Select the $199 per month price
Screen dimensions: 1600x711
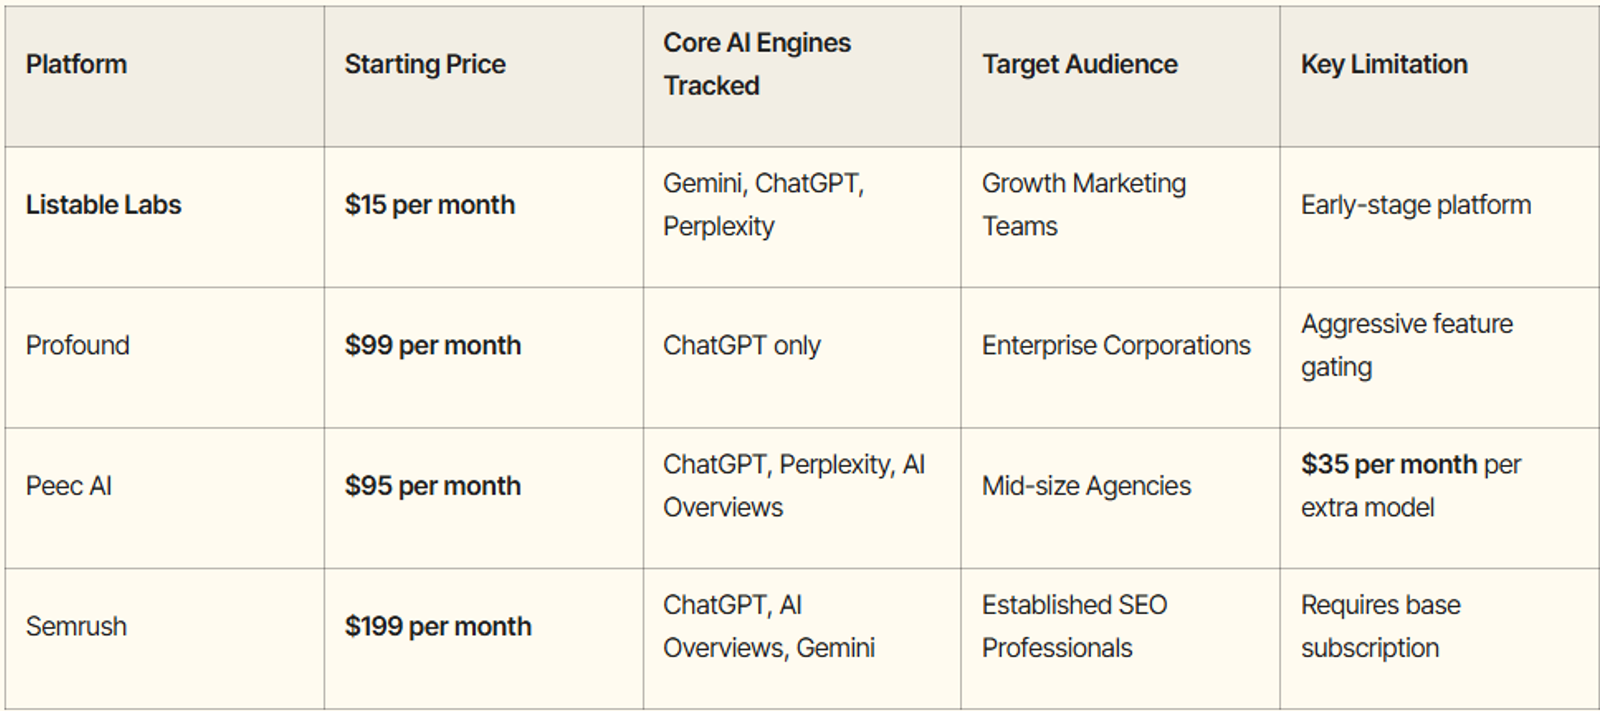[438, 626]
